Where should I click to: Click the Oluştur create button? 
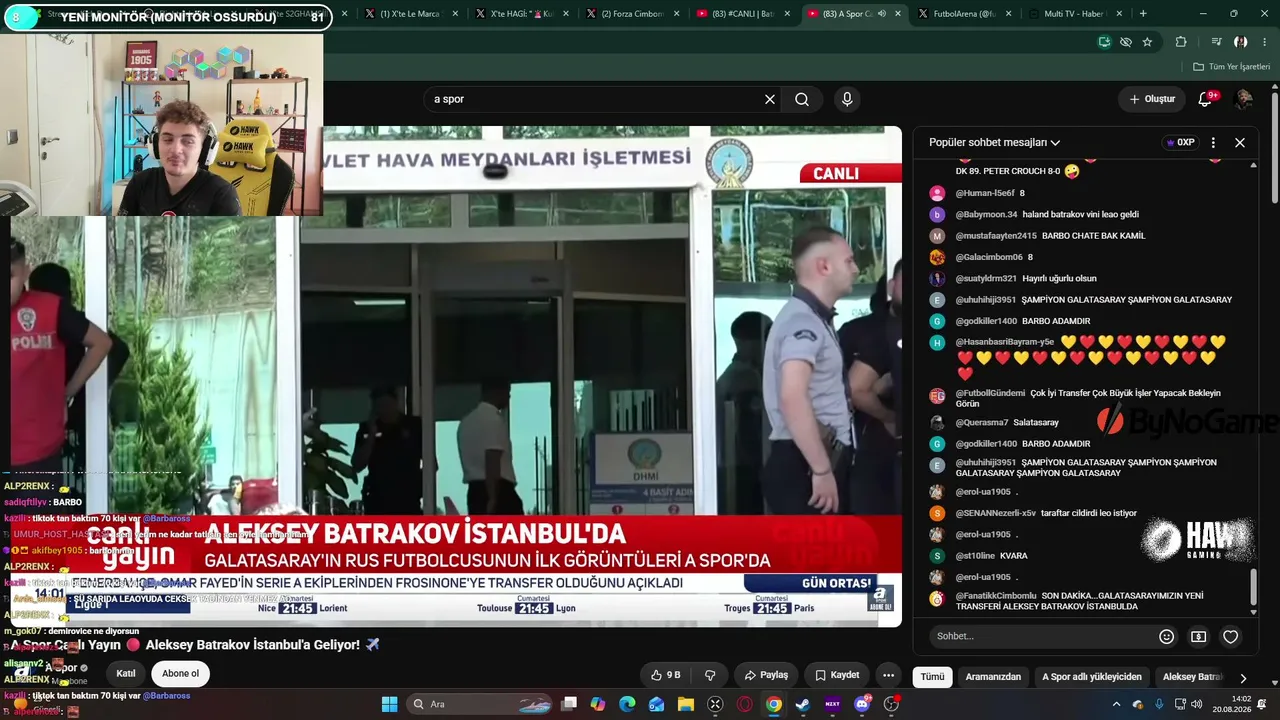pyautogui.click(x=1152, y=99)
